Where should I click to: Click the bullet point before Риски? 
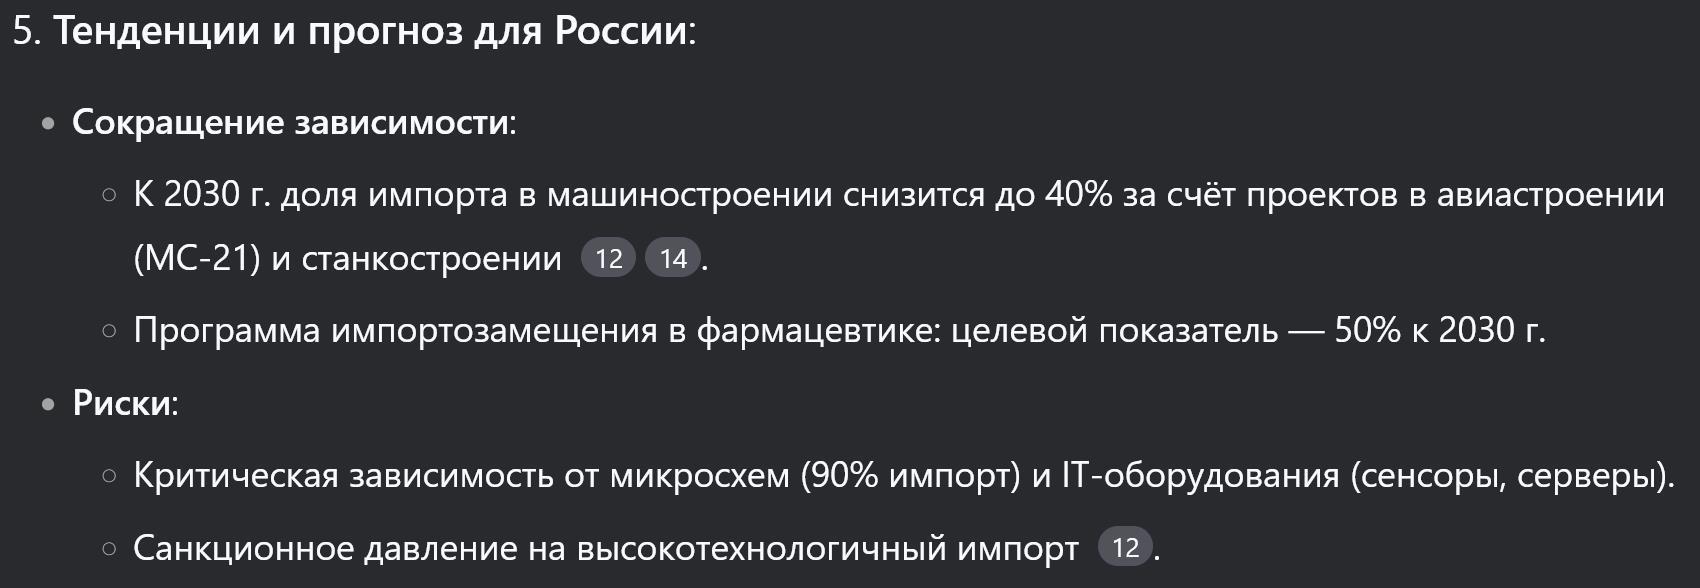click(x=48, y=405)
